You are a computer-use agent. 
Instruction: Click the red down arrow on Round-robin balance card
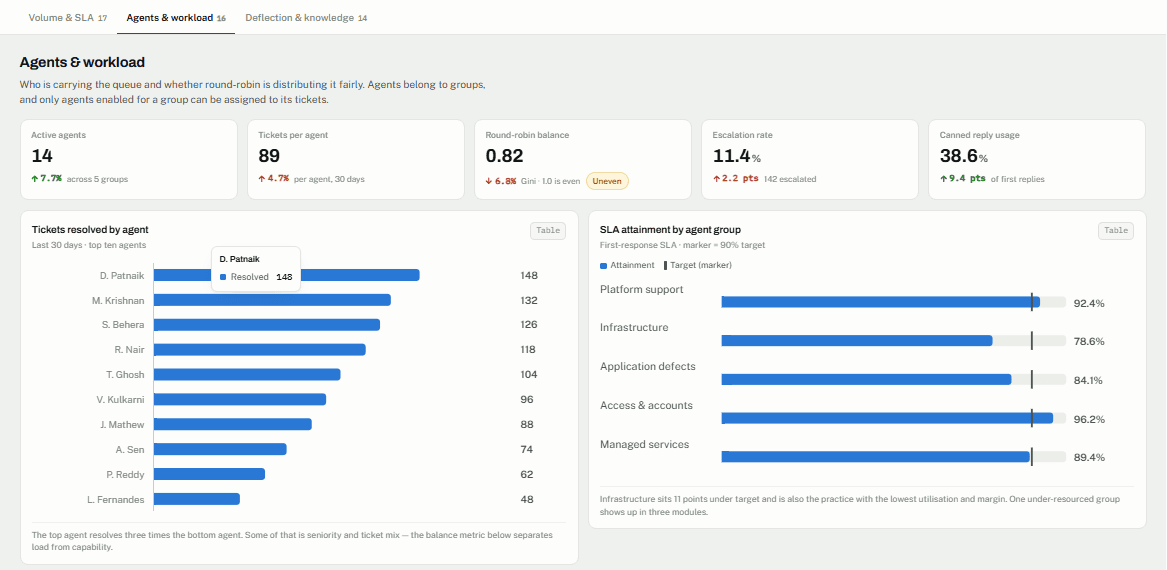pyautogui.click(x=488, y=181)
